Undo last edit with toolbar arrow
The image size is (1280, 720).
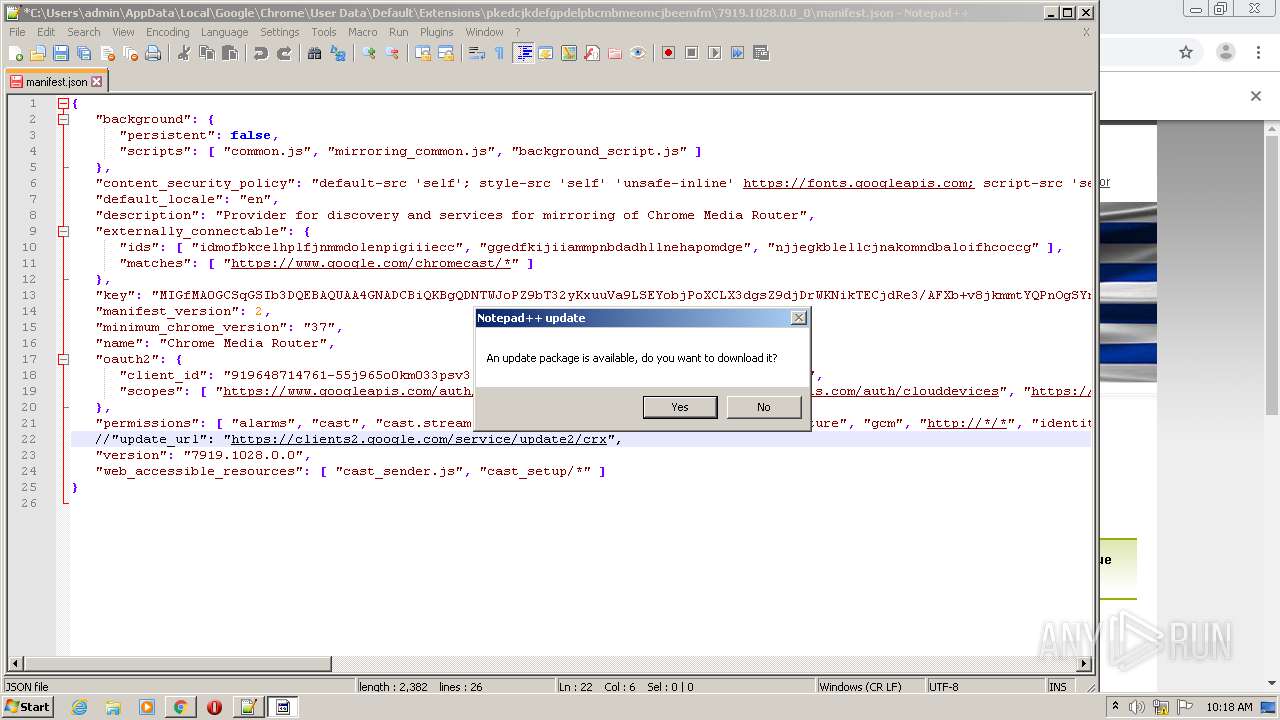pyautogui.click(x=260, y=53)
